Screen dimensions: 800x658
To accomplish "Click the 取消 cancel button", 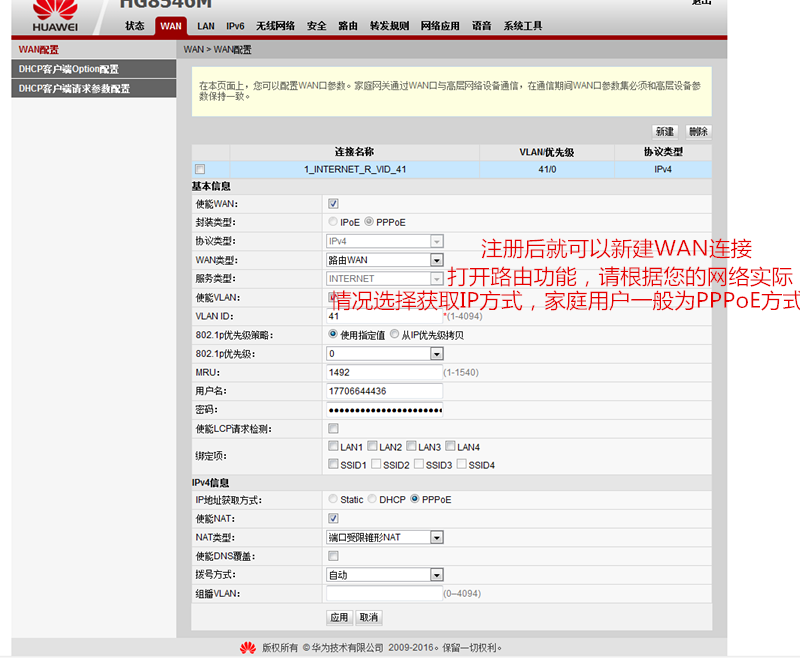I will pyautogui.click(x=369, y=618).
